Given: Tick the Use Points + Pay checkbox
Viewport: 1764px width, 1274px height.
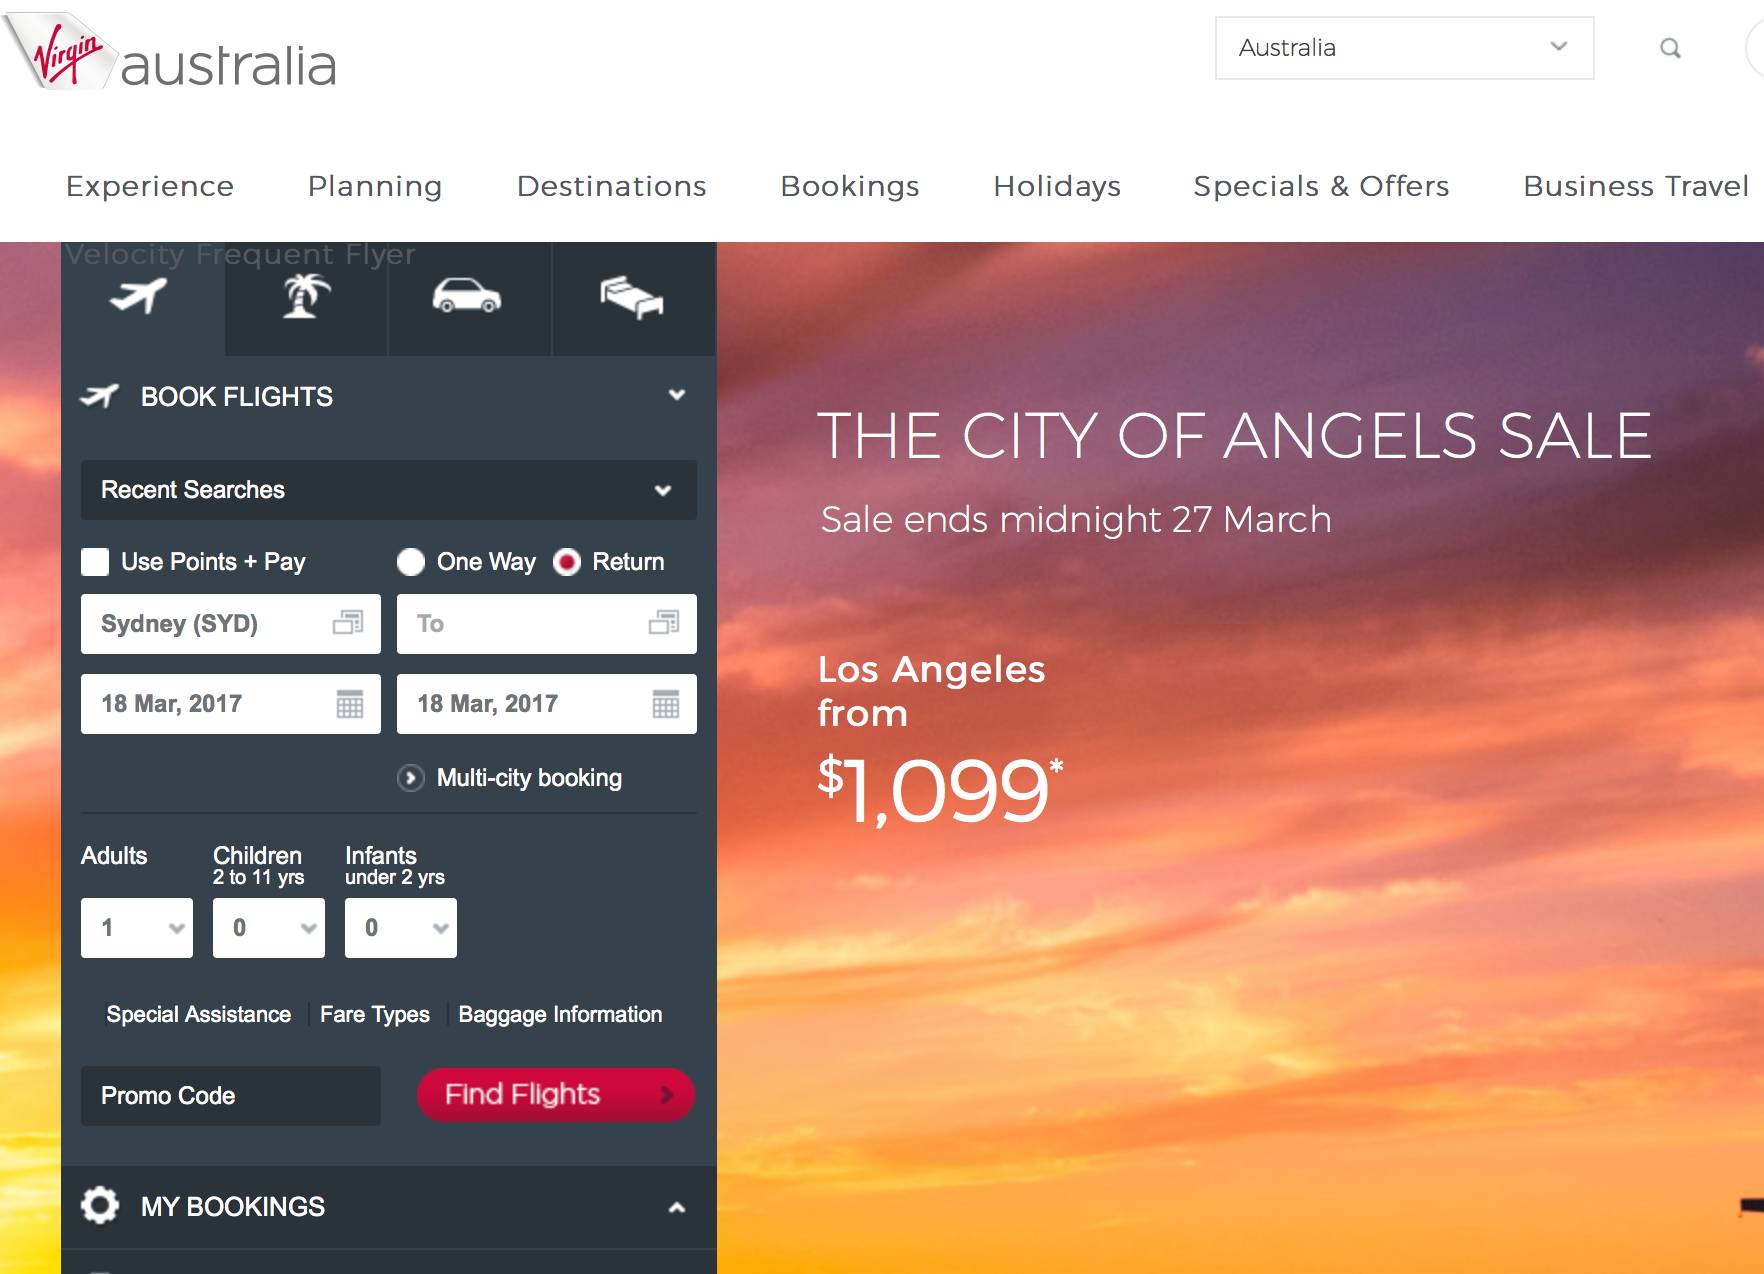Looking at the screenshot, I should click(x=95, y=562).
